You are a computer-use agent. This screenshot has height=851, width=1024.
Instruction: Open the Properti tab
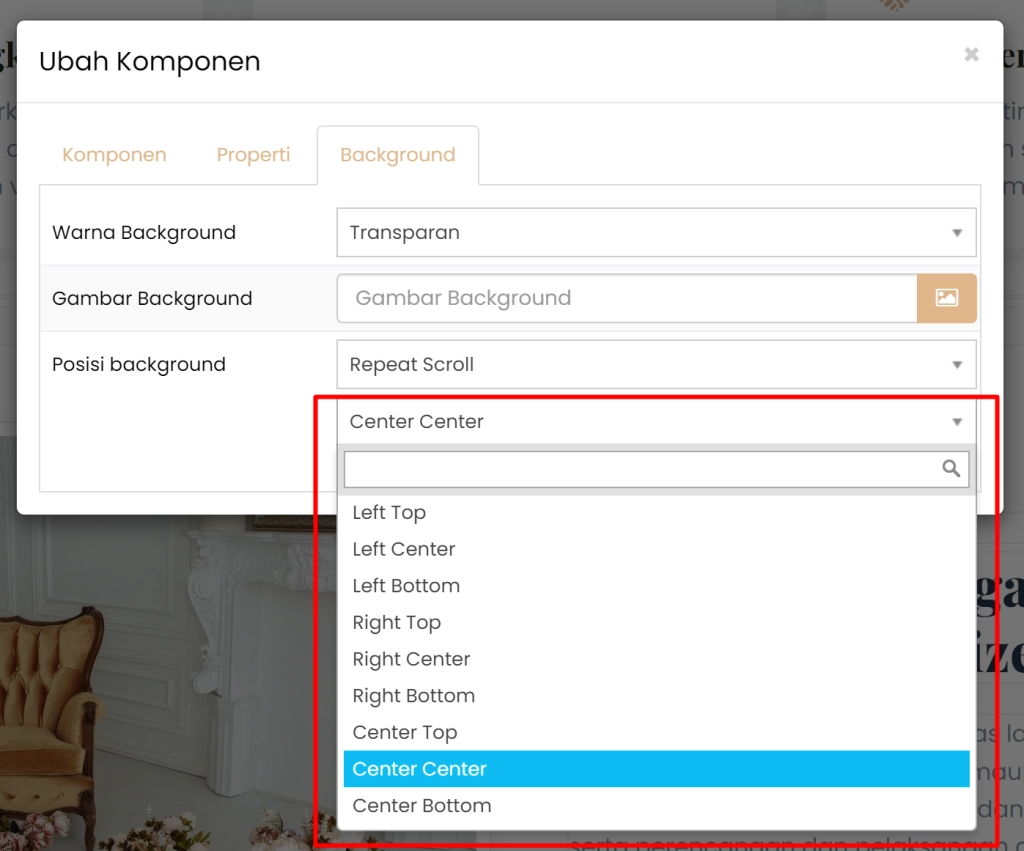point(253,155)
